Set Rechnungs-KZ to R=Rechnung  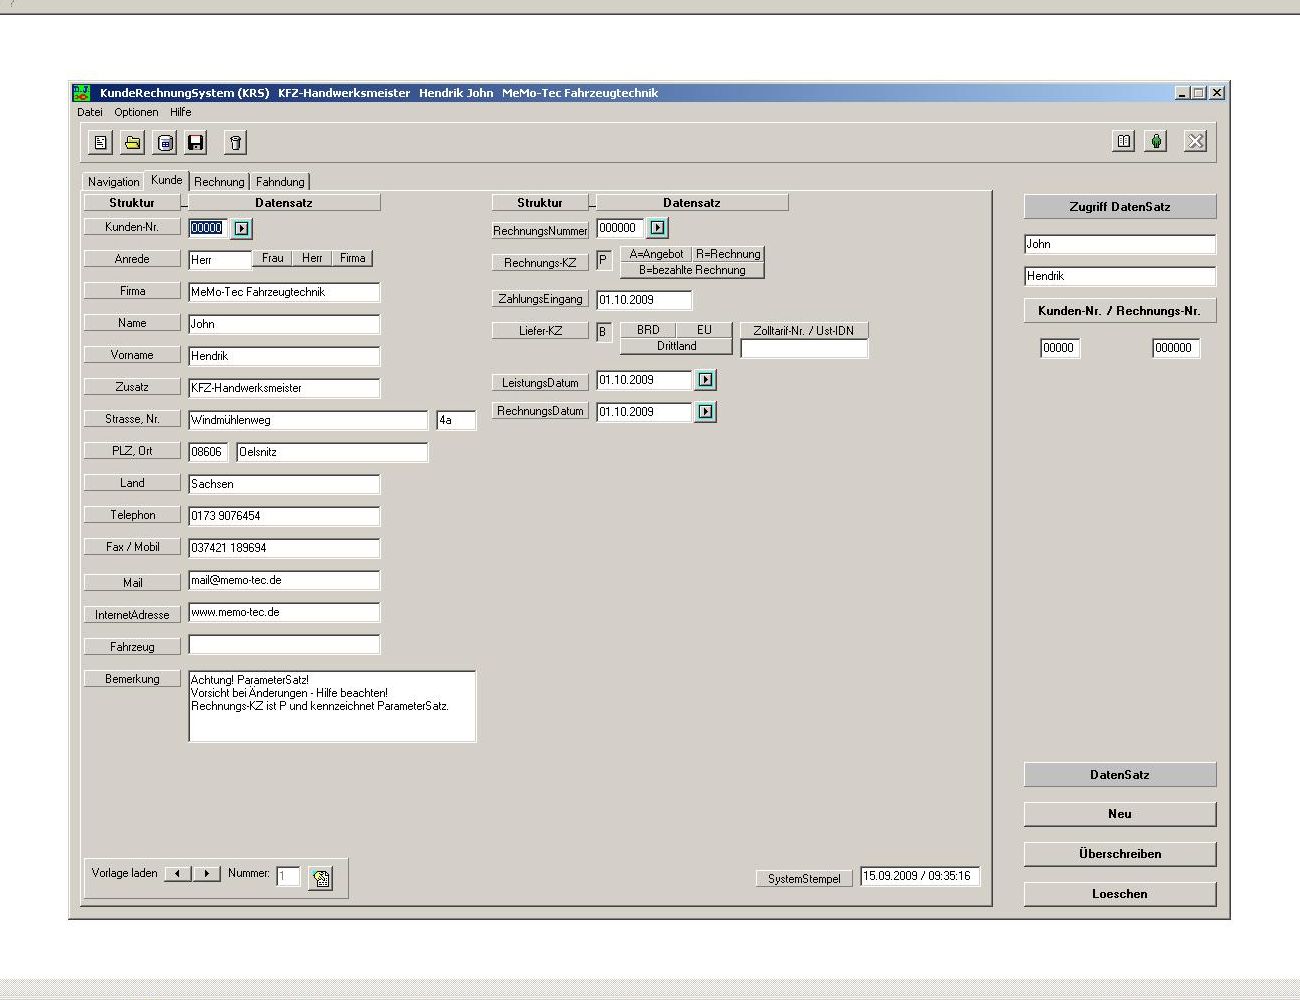pos(729,254)
